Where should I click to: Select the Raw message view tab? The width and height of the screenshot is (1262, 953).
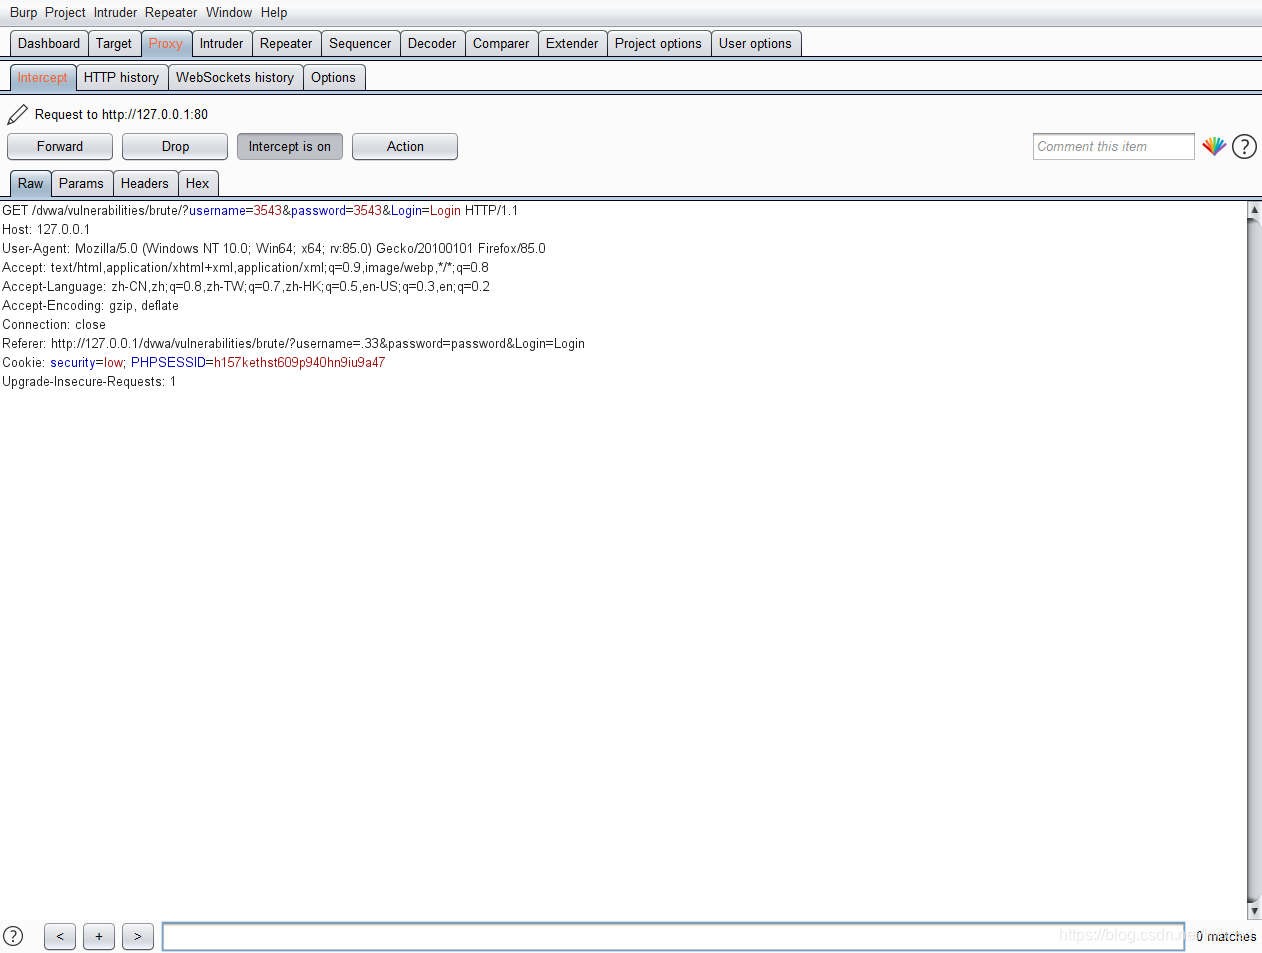(x=30, y=184)
